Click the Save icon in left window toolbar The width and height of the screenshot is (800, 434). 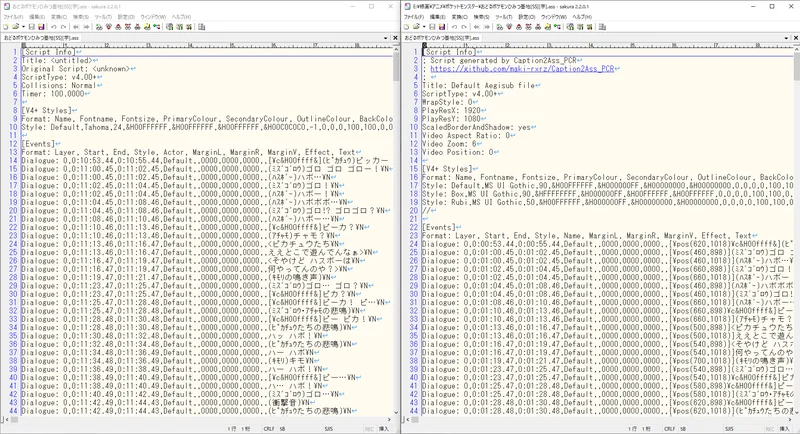click(x=32, y=27)
